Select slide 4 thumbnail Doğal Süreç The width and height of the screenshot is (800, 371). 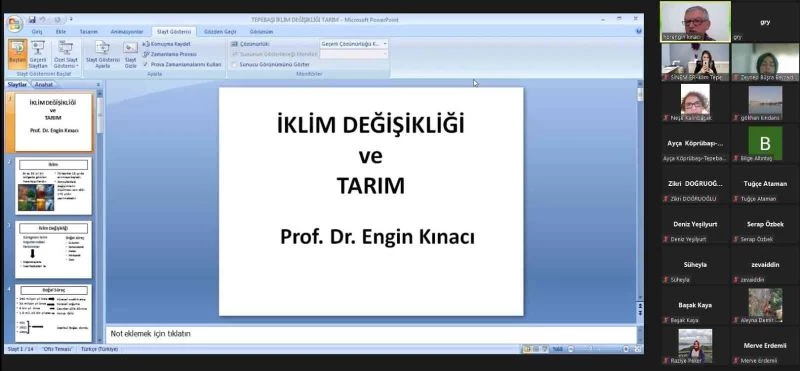[x=54, y=313]
